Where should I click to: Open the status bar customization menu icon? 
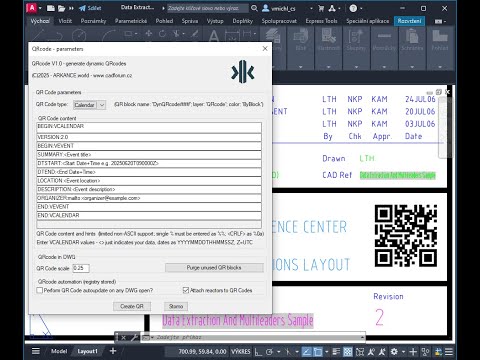click(x=449, y=351)
